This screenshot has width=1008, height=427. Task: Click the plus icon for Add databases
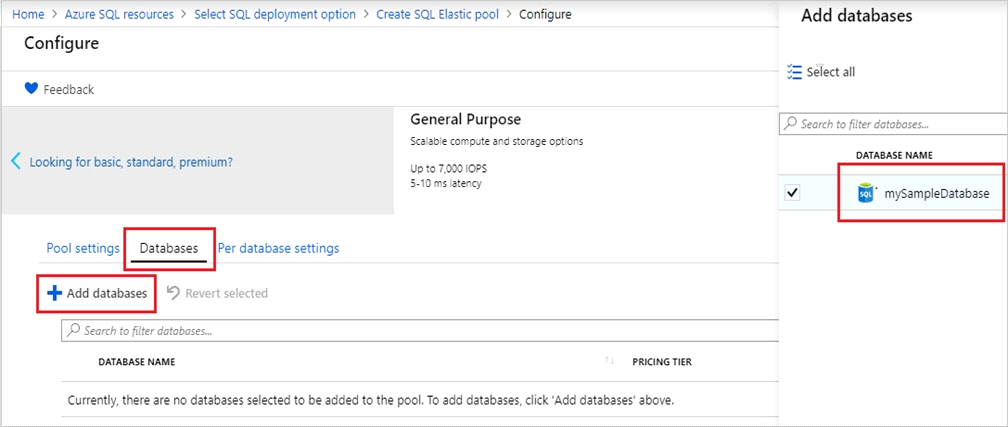[55, 293]
